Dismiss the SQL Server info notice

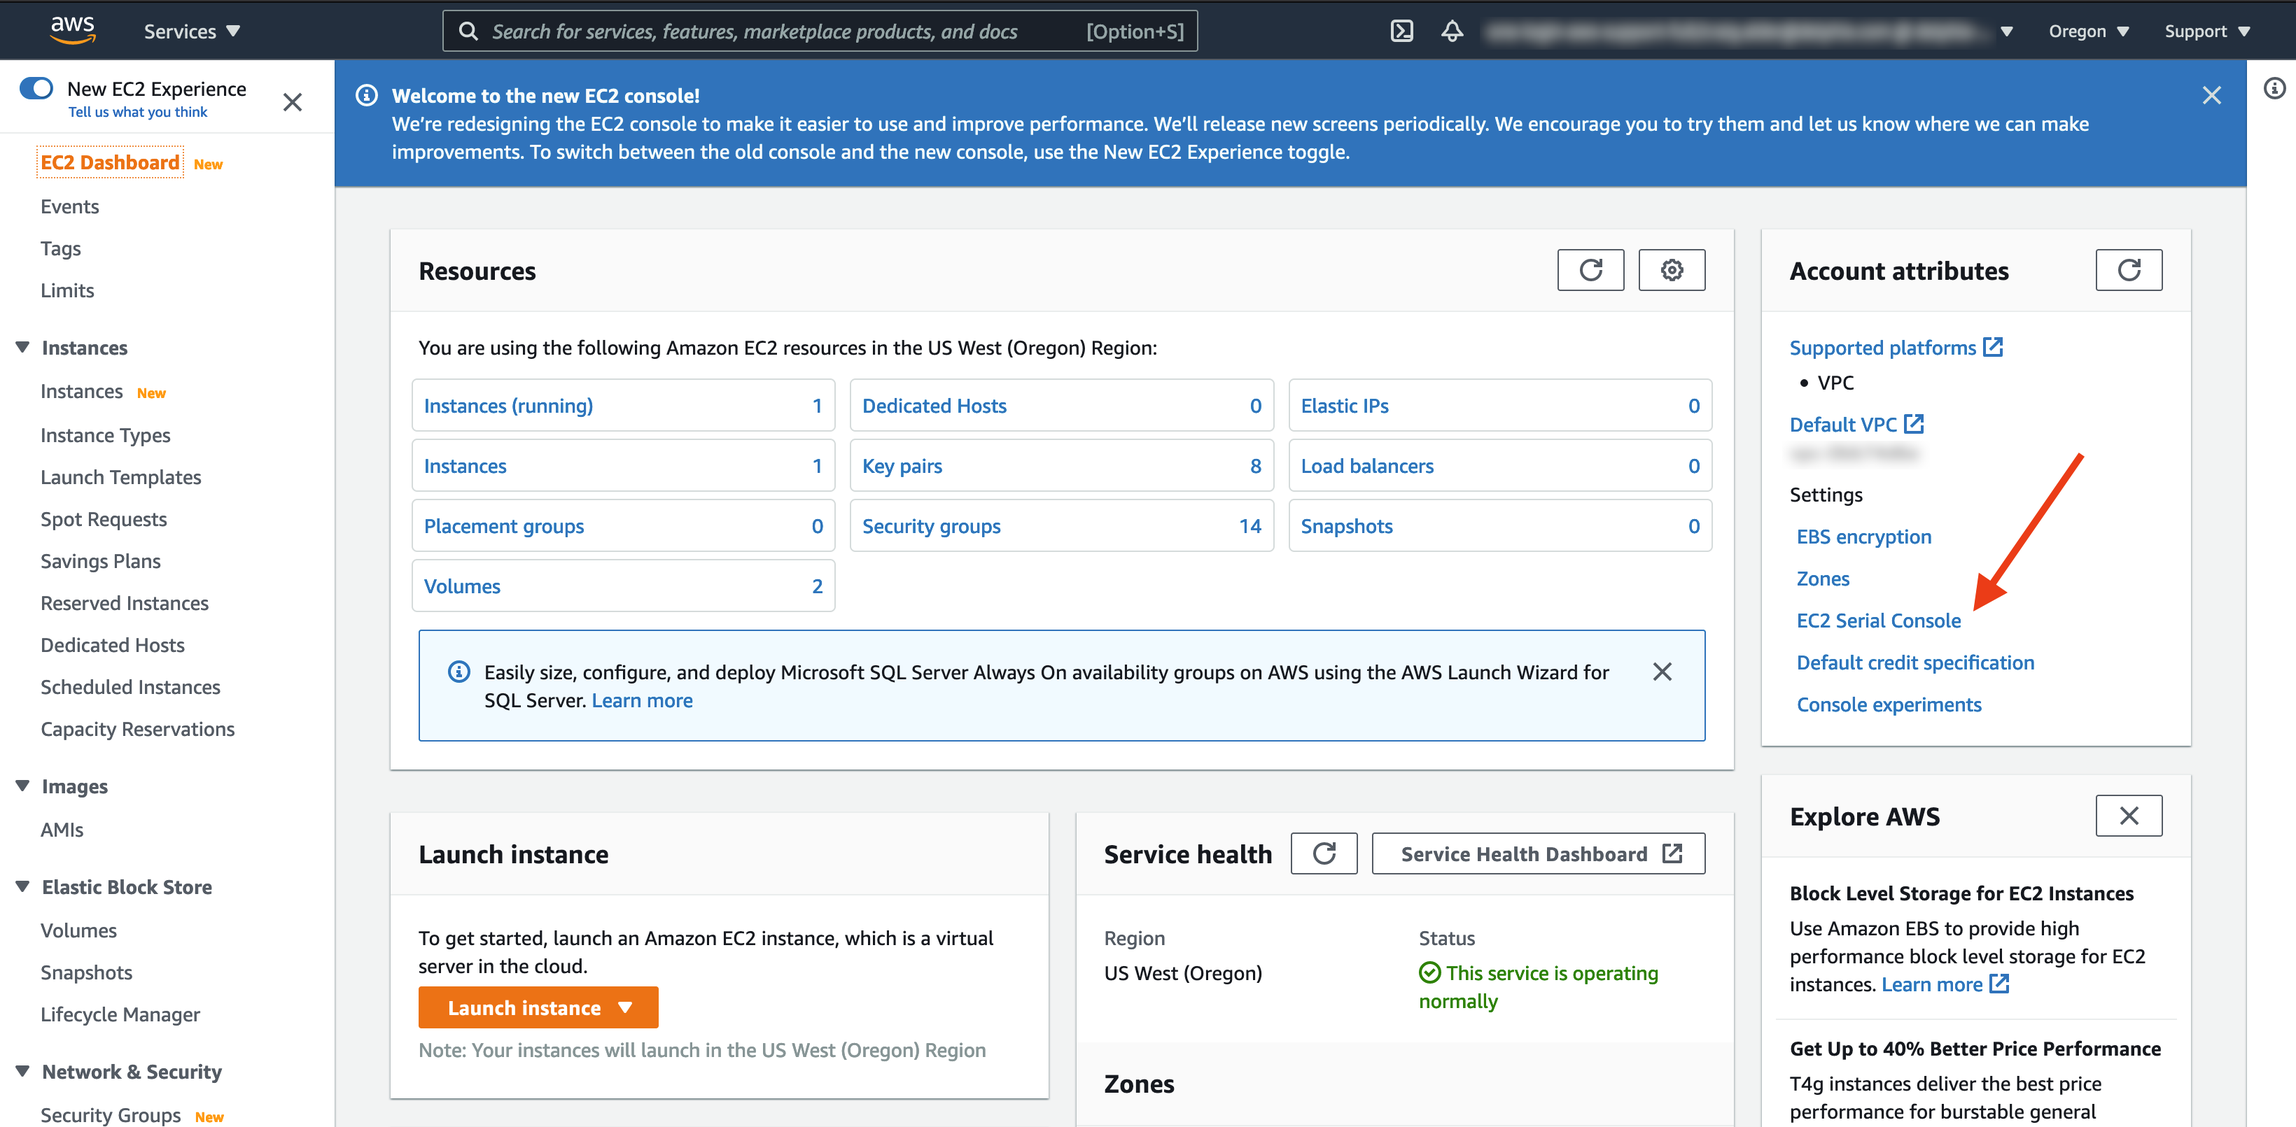1661,672
